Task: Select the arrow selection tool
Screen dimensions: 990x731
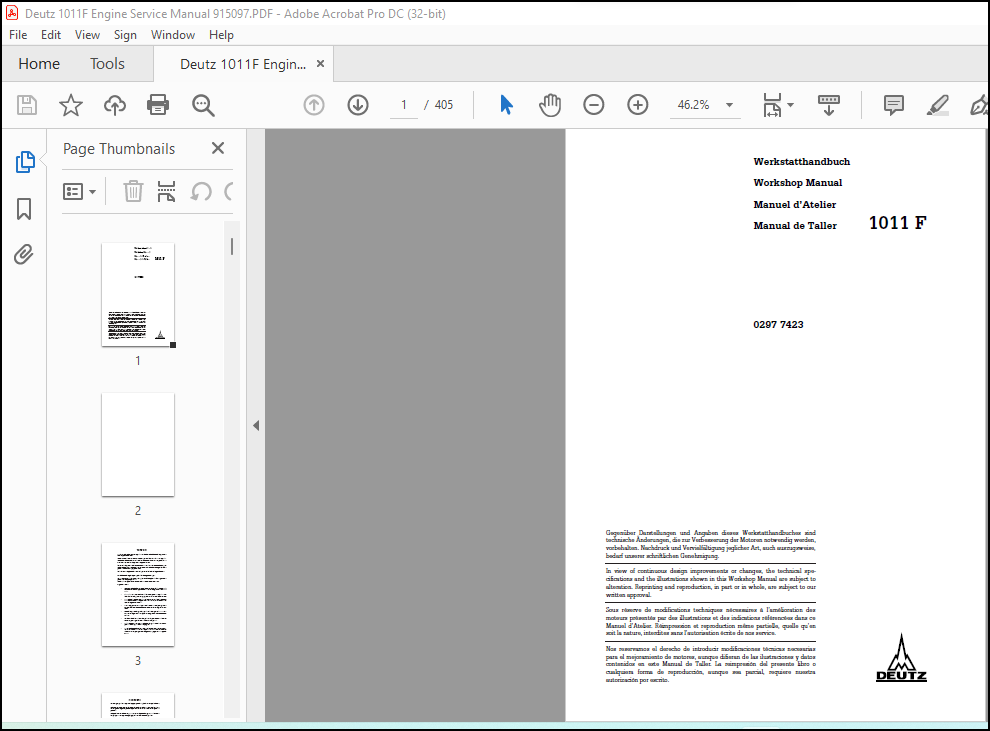Action: tap(506, 105)
